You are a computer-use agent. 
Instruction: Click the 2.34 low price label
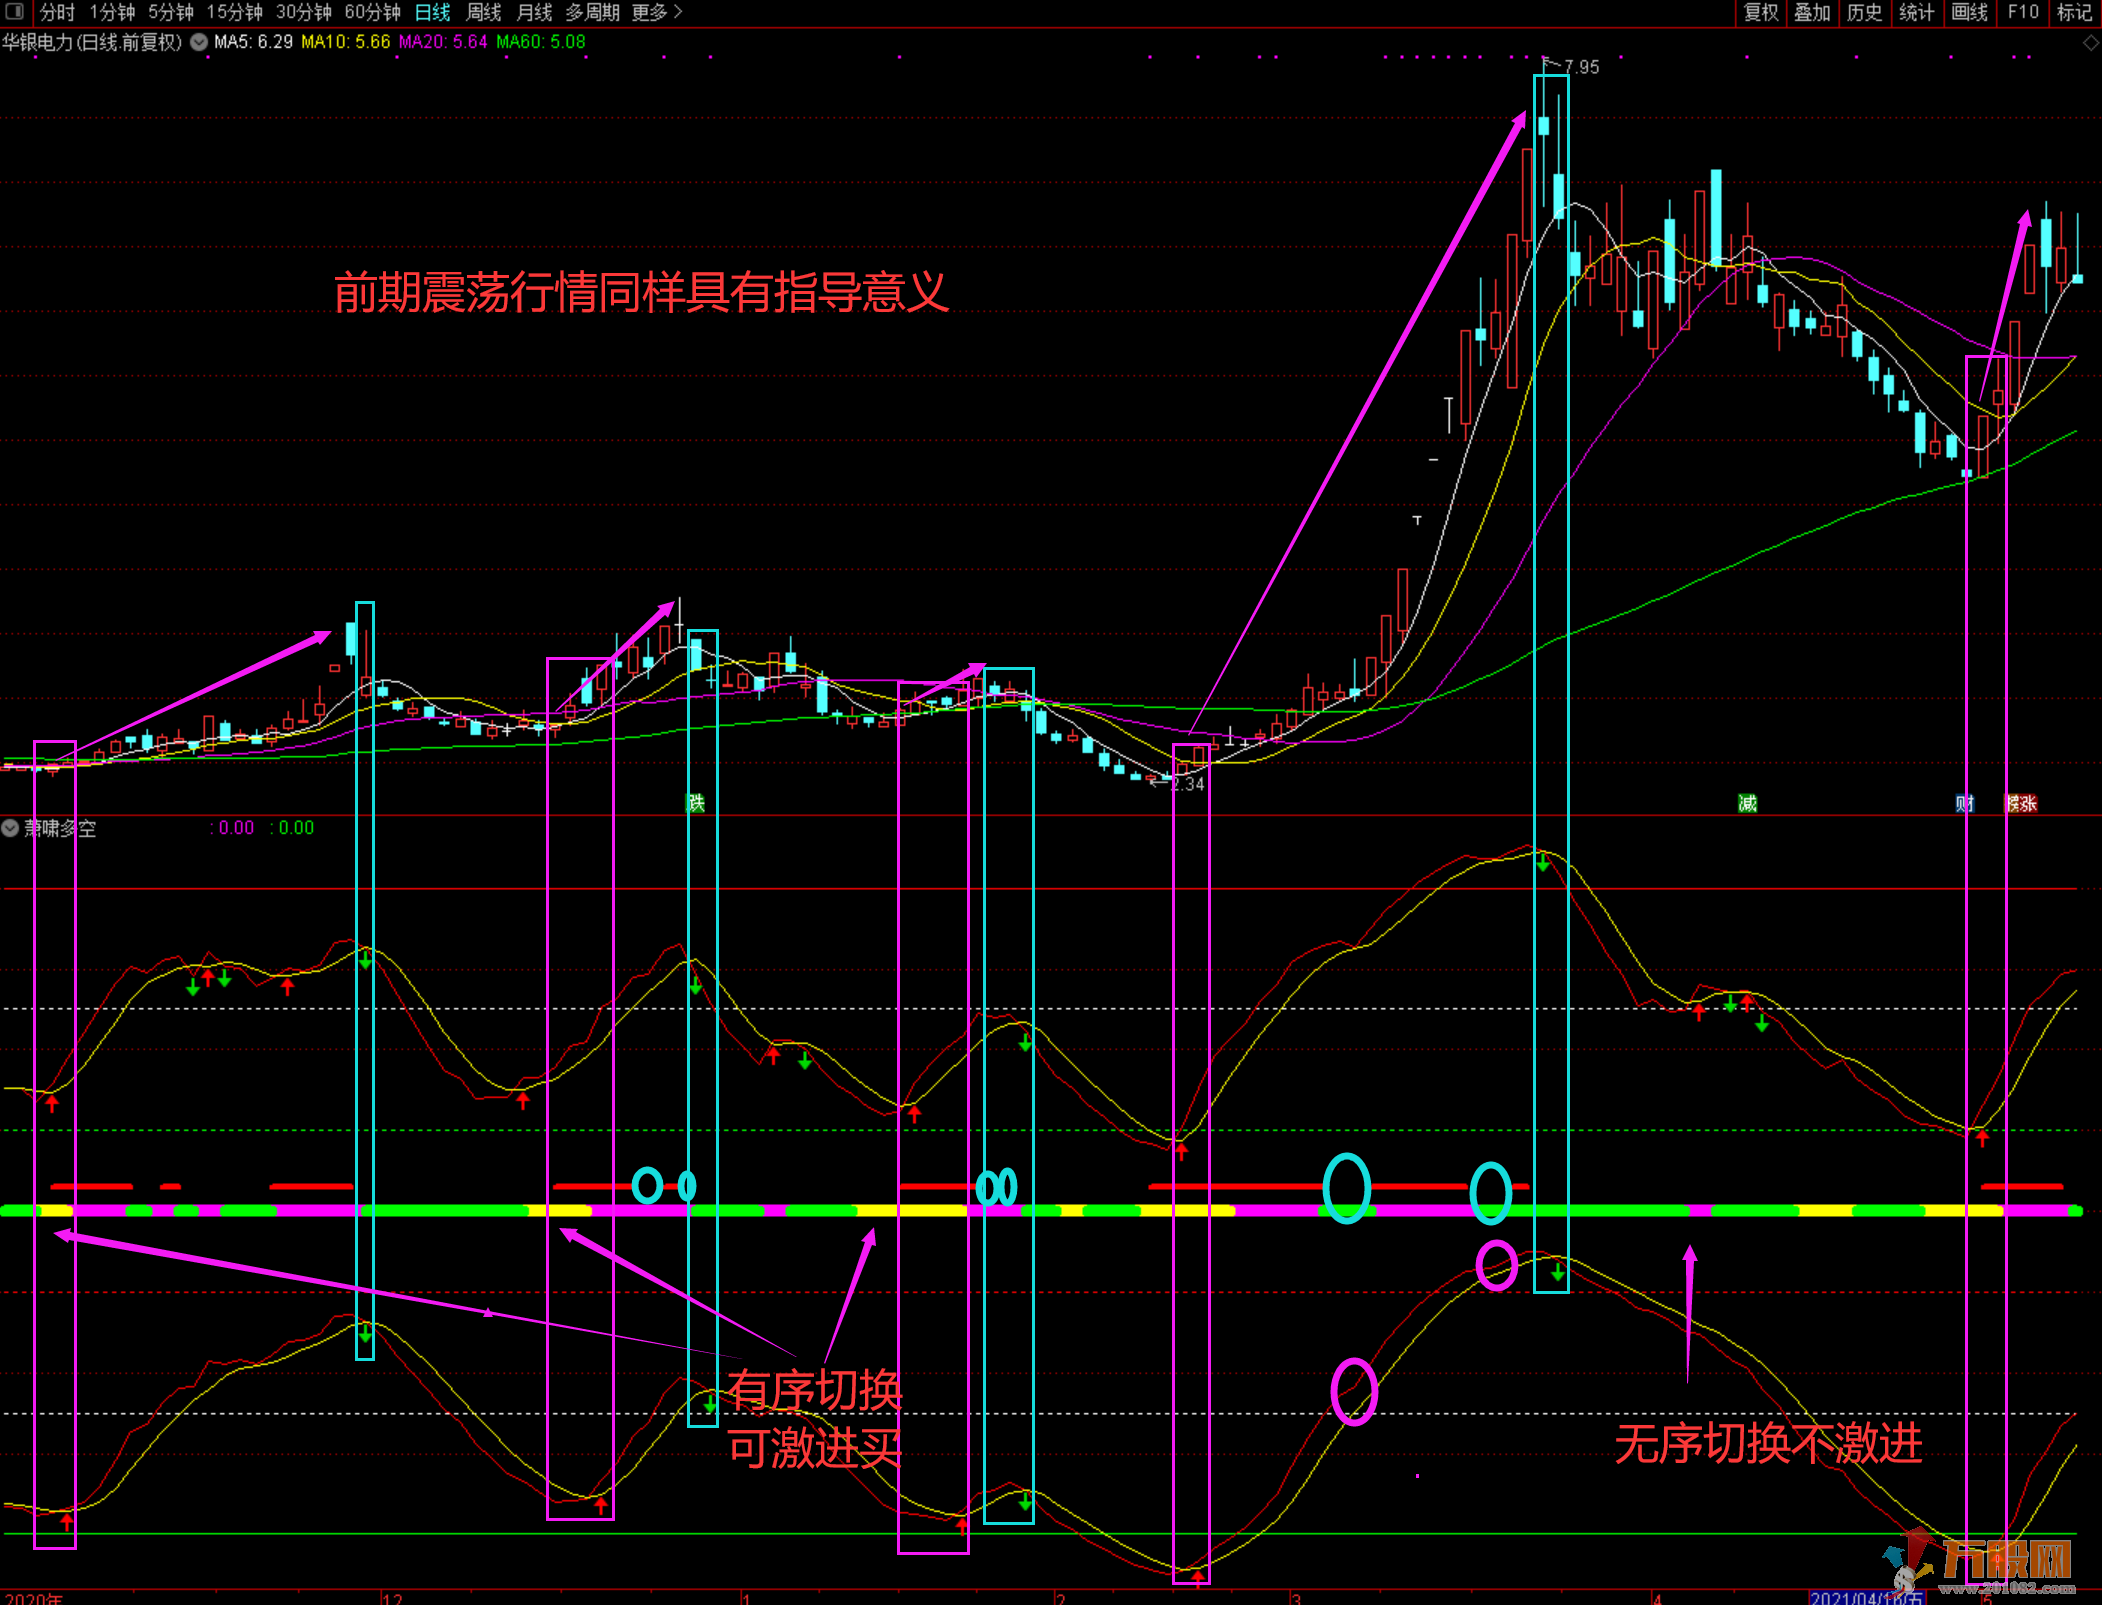[1187, 784]
